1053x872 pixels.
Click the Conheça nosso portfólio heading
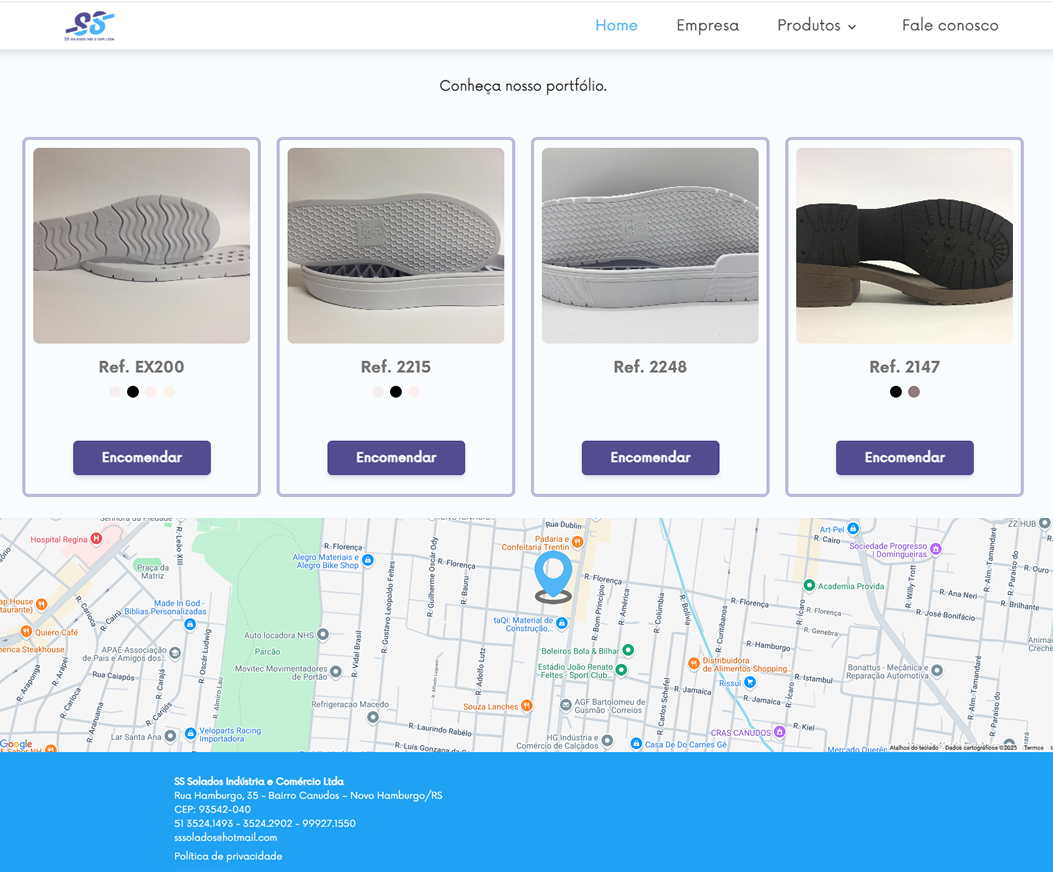coord(523,86)
